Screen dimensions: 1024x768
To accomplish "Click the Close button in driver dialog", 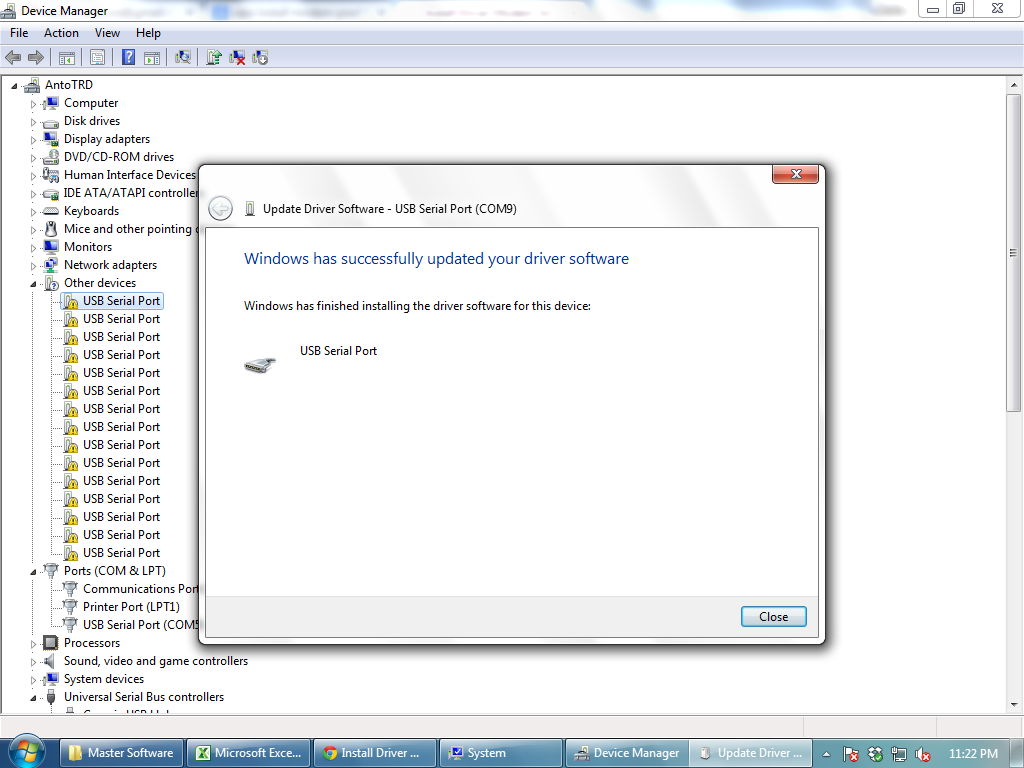I will [773, 616].
